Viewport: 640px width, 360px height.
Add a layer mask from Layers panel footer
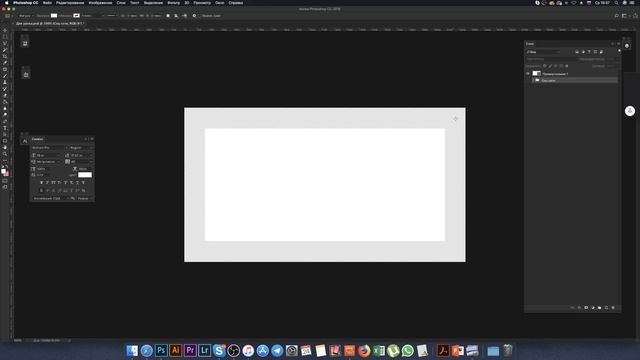point(586,308)
